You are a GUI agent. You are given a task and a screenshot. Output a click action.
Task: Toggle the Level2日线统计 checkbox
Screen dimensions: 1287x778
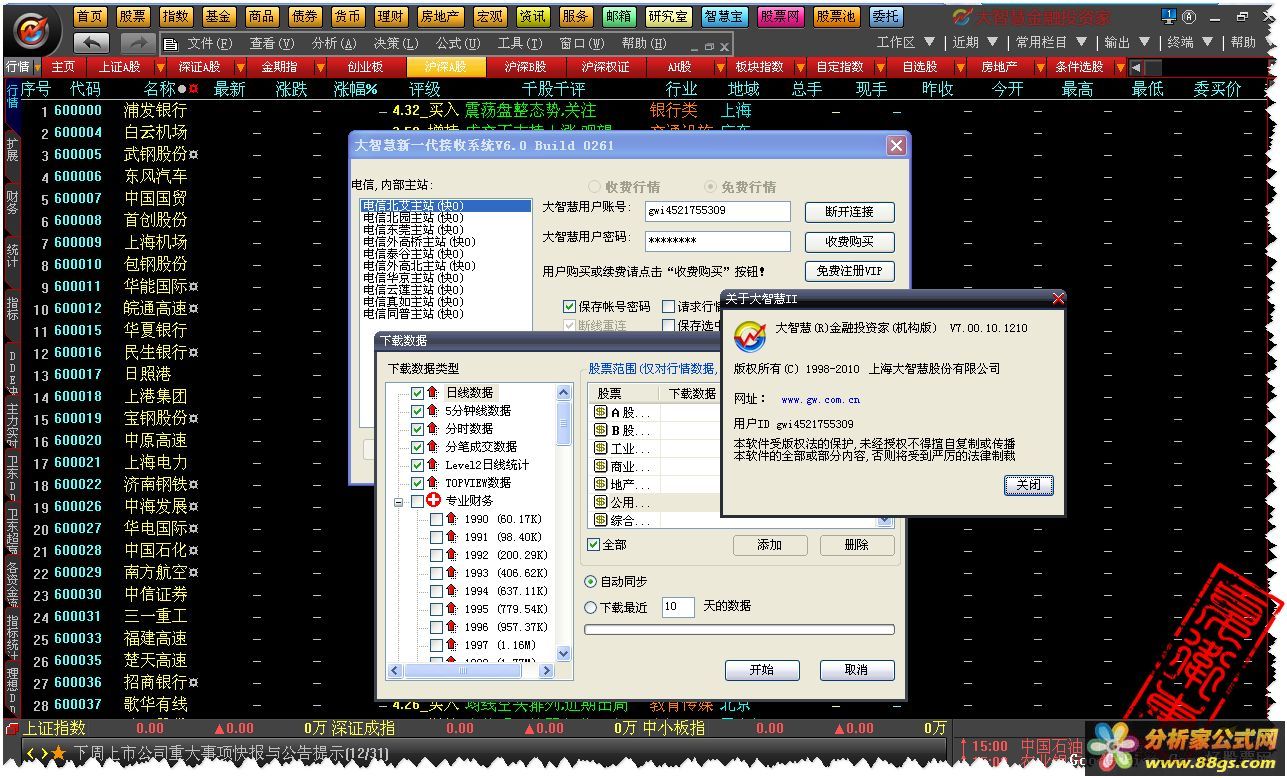click(417, 465)
